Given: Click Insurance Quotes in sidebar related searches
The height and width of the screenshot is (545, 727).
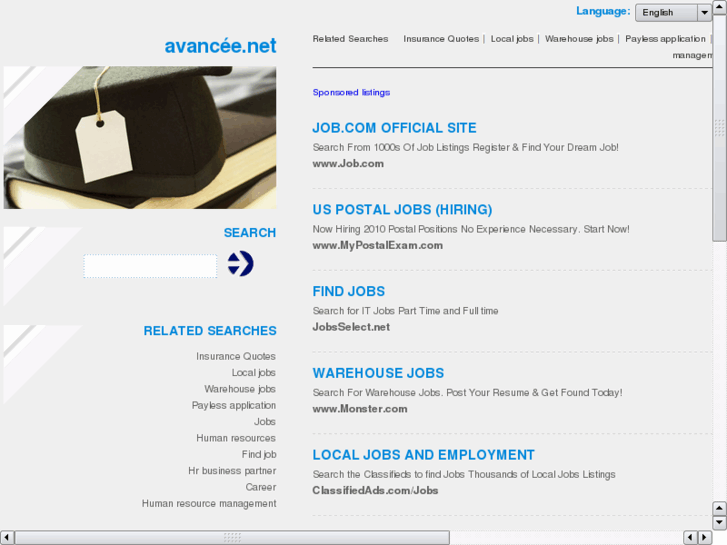Looking at the screenshot, I should point(236,356).
